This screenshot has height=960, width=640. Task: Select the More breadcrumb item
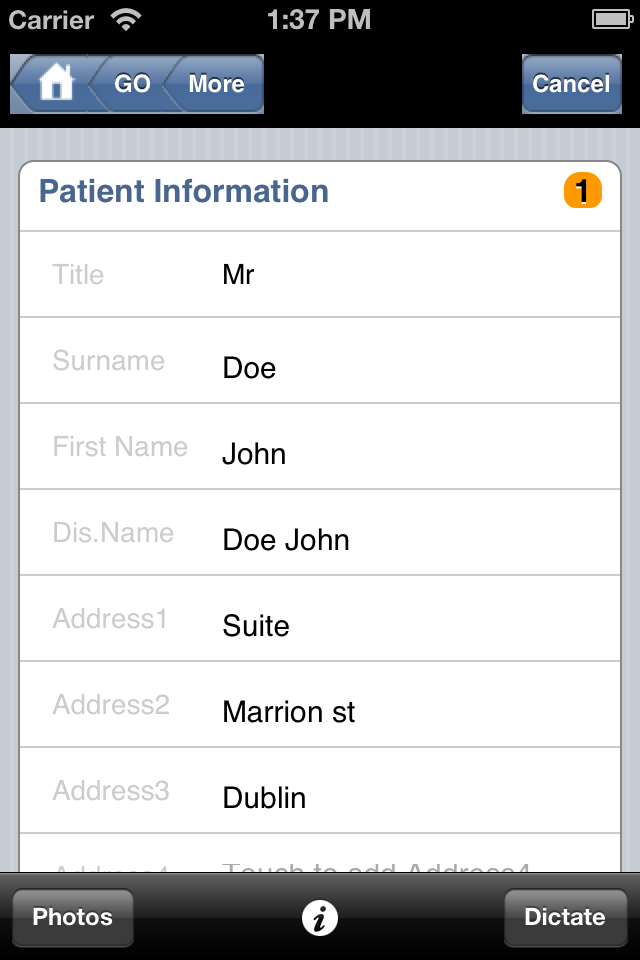click(215, 83)
